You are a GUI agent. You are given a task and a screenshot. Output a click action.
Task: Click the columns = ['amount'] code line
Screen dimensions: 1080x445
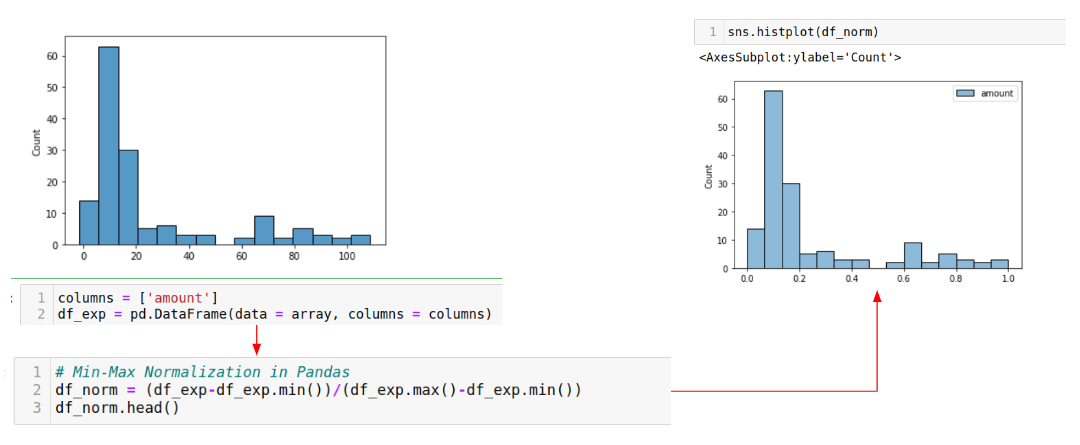coord(137,298)
